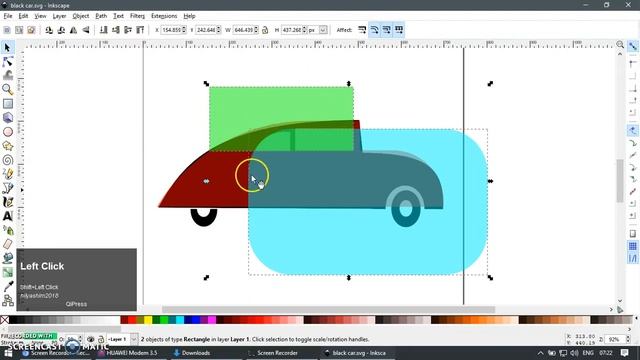
Task: Toggle move patterns with objects
Action: [x=399, y=30]
